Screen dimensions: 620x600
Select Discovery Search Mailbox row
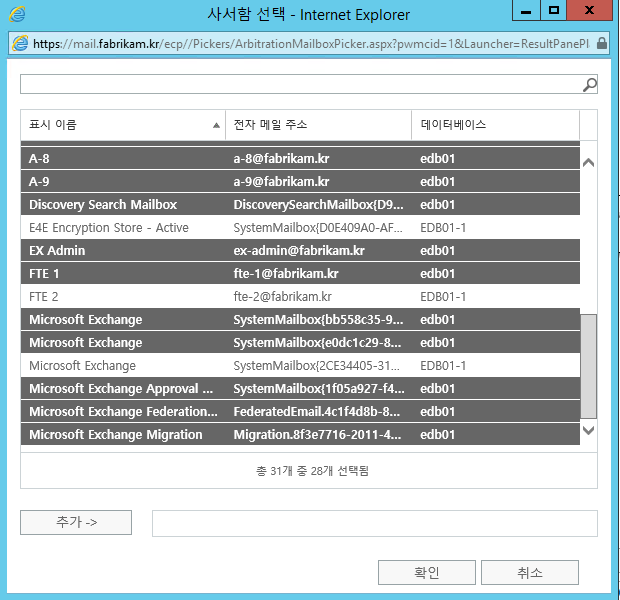[300, 204]
